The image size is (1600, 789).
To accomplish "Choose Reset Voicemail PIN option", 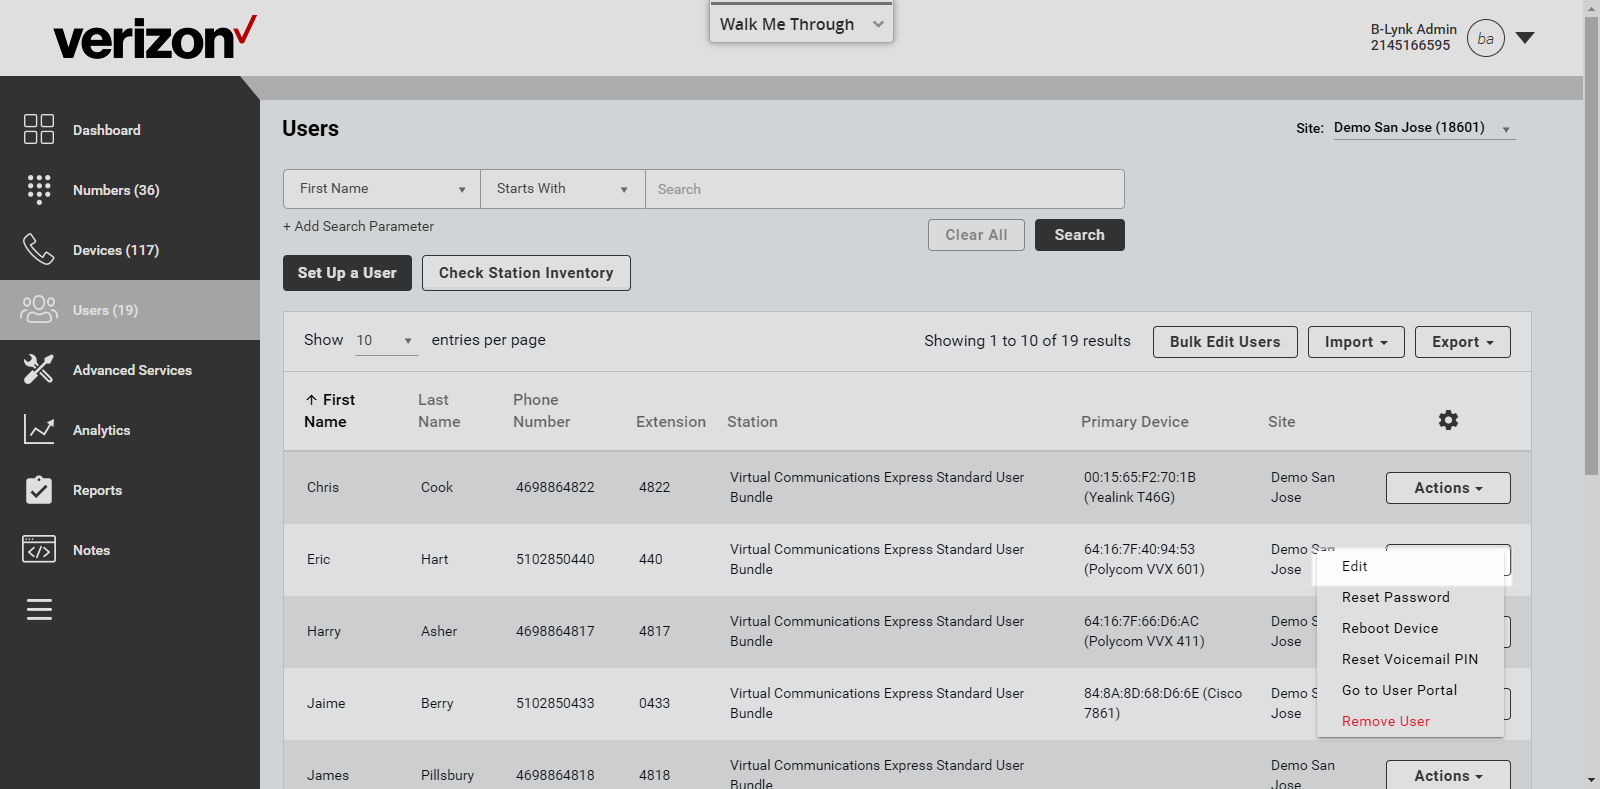I will pos(1410,659).
